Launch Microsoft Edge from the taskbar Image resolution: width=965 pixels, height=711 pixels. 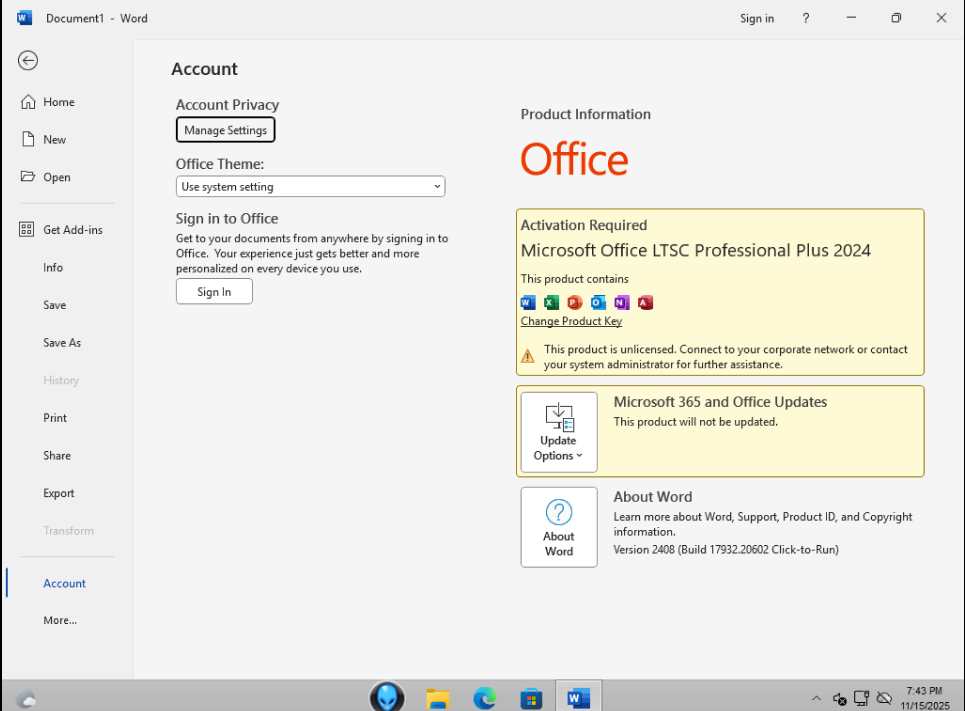pyautogui.click(x=484, y=697)
